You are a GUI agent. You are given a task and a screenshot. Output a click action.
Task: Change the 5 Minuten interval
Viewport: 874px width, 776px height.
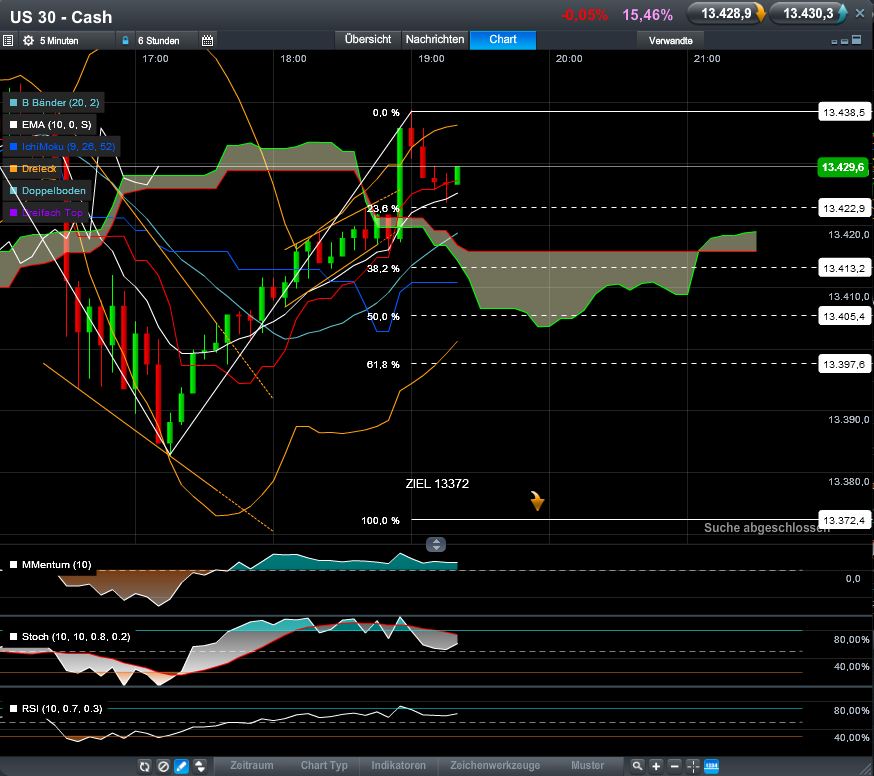[x=59, y=41]
